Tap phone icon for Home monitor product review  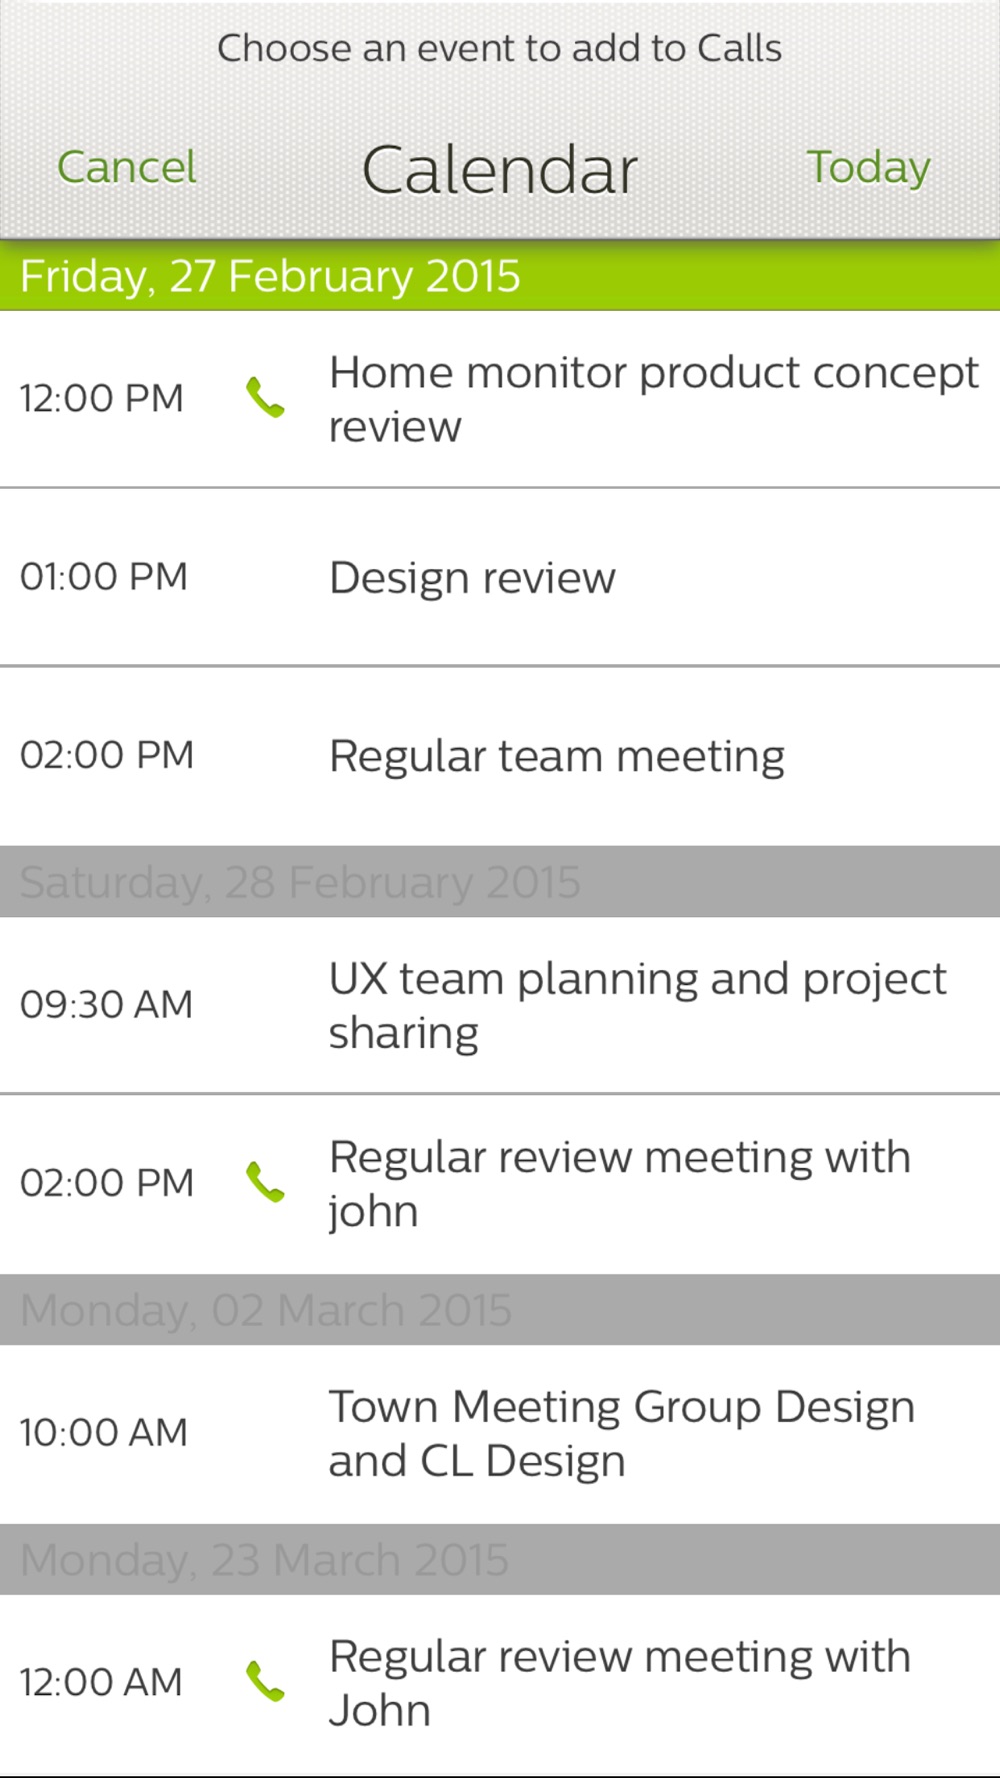[x=265, y=398]
